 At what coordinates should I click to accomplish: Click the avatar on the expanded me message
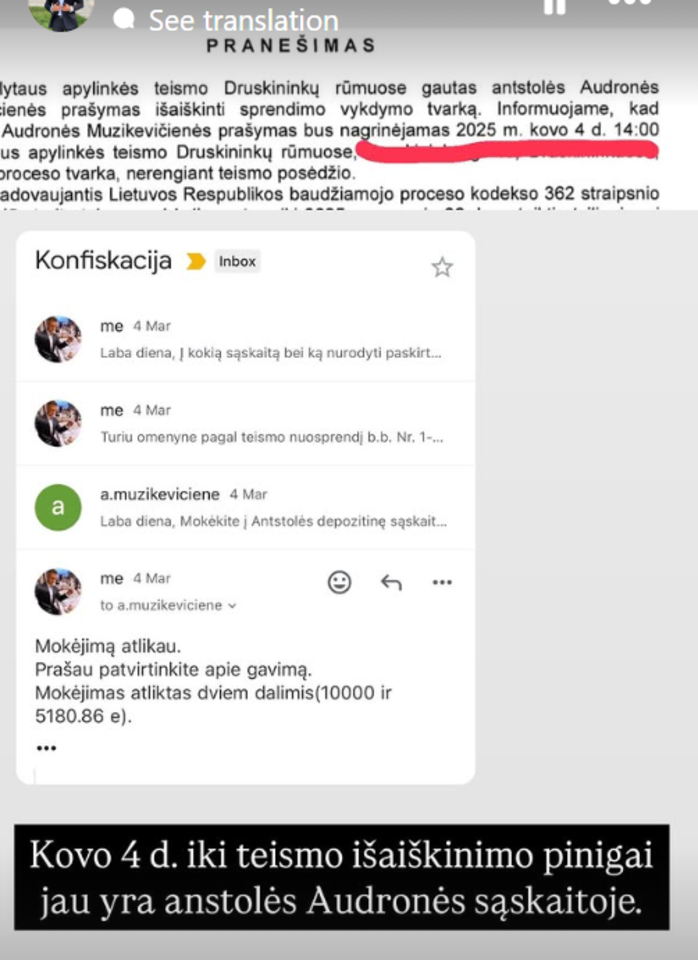[x=58, y=591]
